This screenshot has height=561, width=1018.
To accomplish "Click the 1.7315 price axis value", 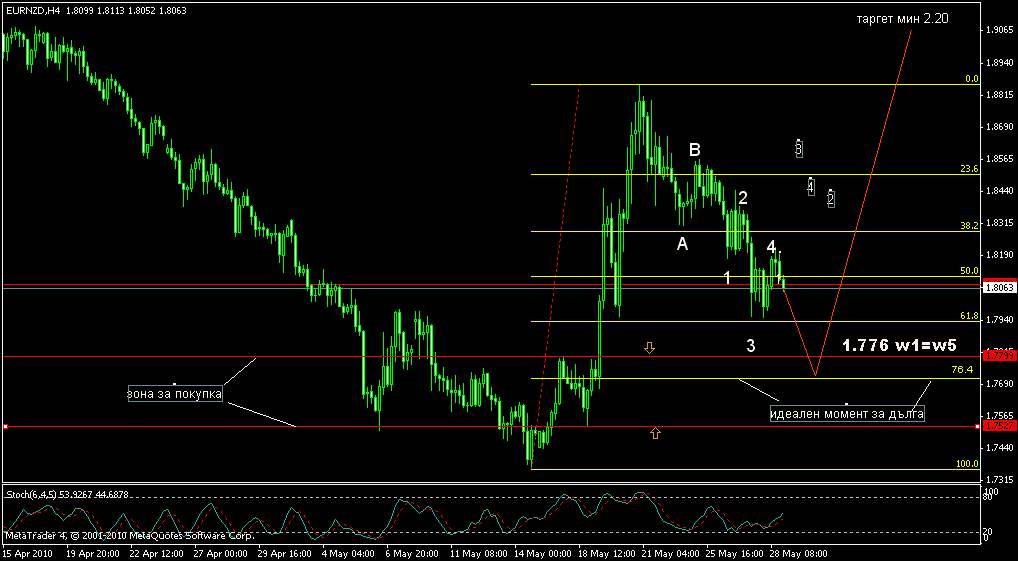I will (x=1000, y=480).
